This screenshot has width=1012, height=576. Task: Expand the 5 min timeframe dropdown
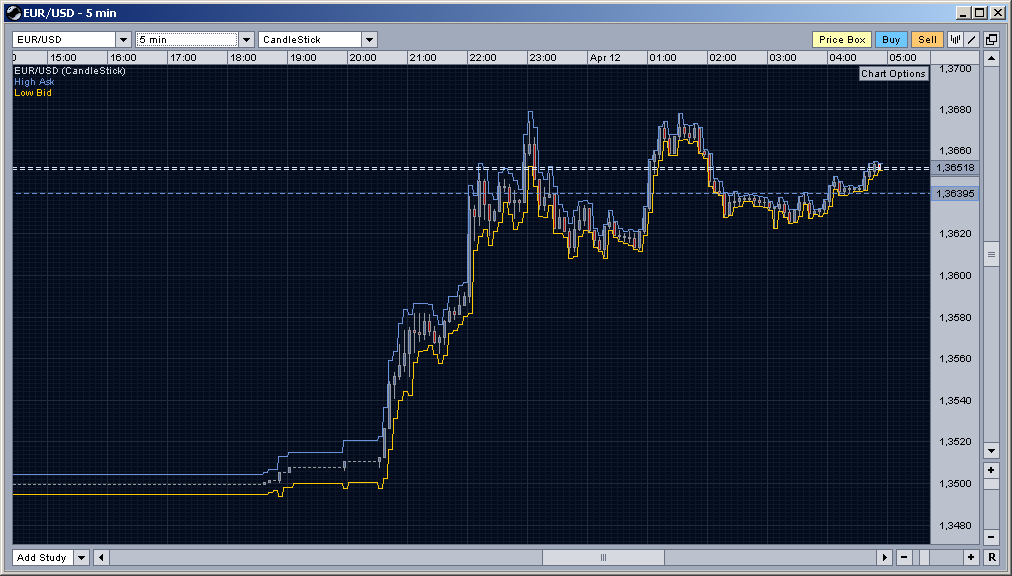[247, 40]
